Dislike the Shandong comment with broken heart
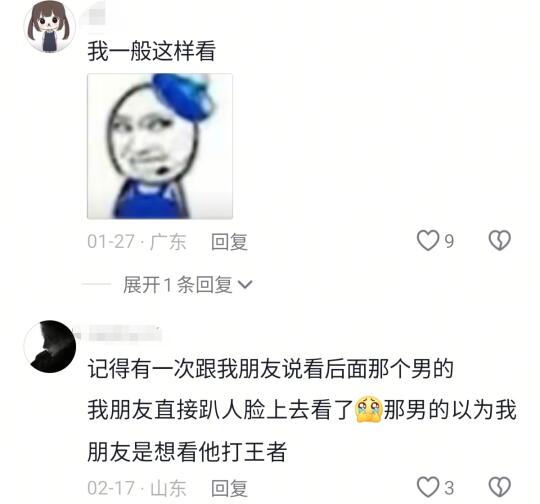Viewport: 540px width, 504px height. tap(500, 487)
